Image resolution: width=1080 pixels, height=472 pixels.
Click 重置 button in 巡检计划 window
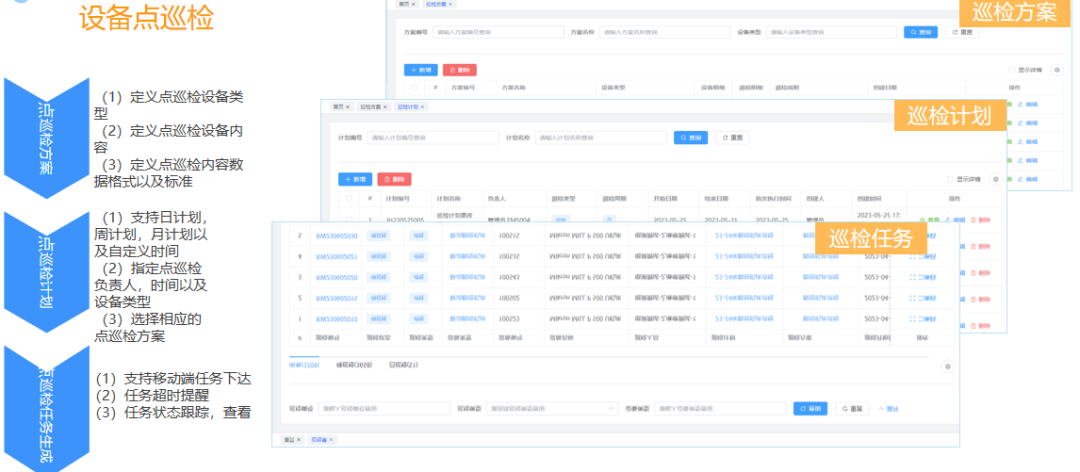733,138
